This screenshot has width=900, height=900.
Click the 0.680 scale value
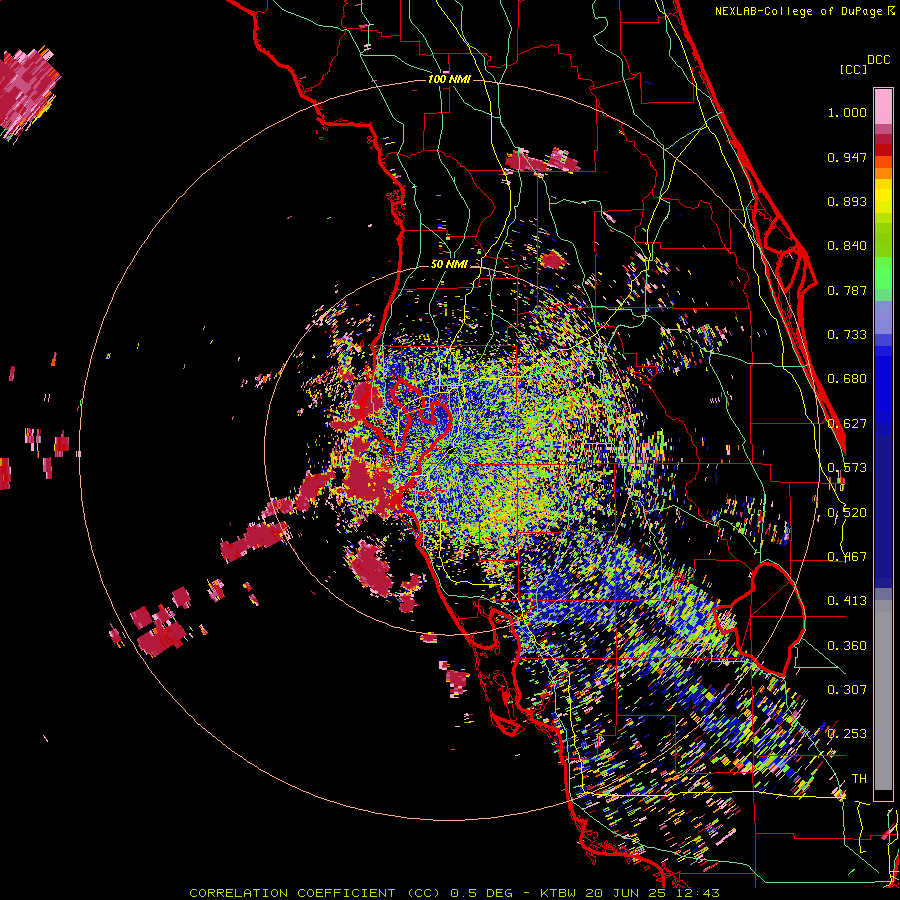point(847,379)
